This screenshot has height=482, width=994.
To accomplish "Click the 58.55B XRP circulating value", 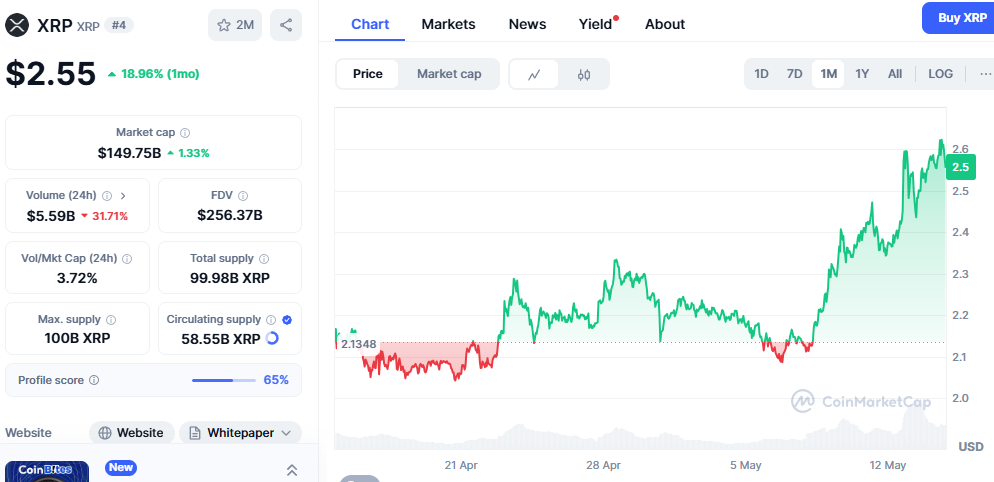I will point(221,339).
